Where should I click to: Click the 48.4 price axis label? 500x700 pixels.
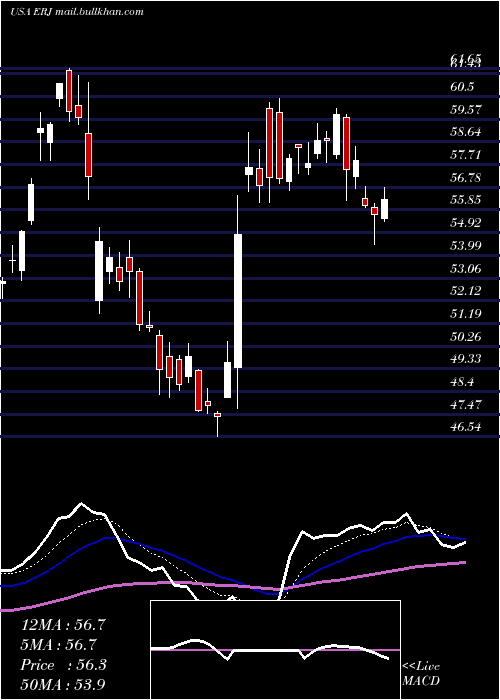tap(462, 382)
